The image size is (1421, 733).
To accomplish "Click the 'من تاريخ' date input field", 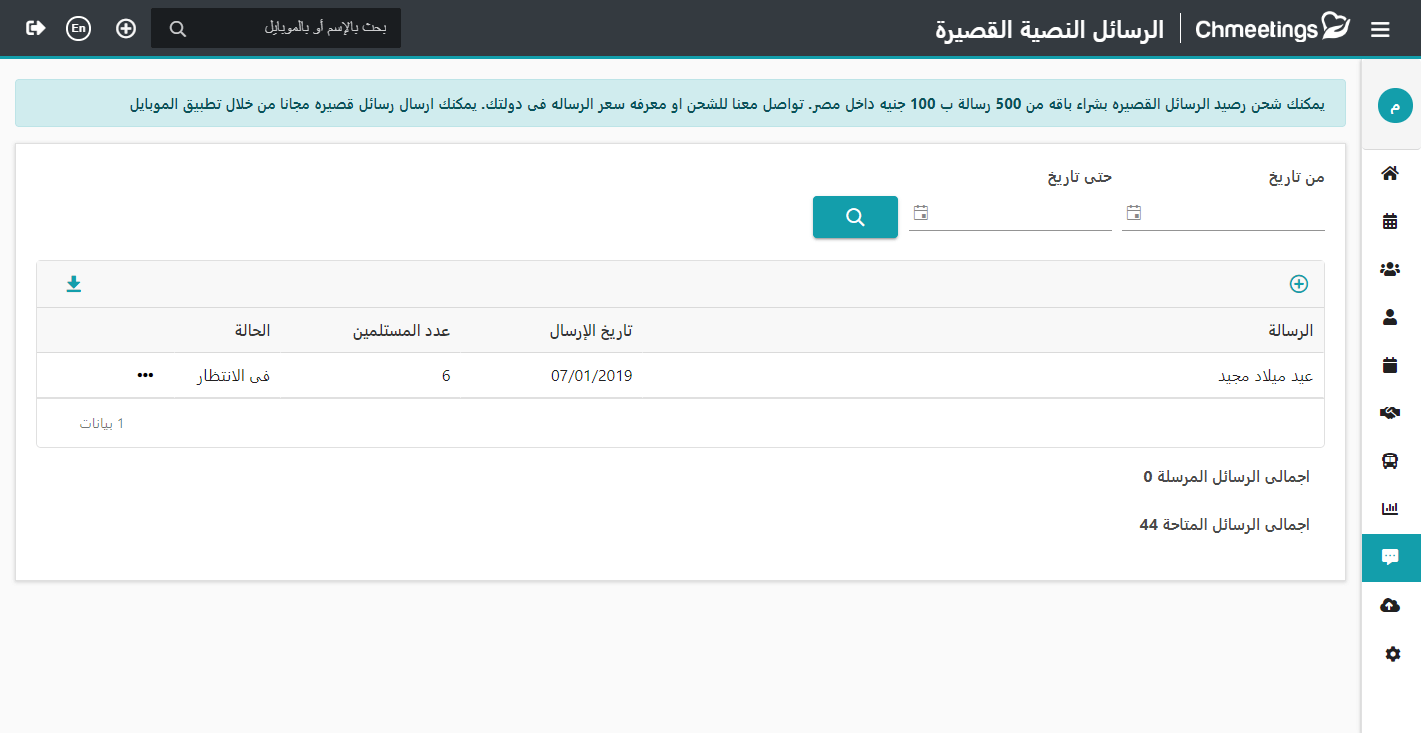I will [1223, 213].
